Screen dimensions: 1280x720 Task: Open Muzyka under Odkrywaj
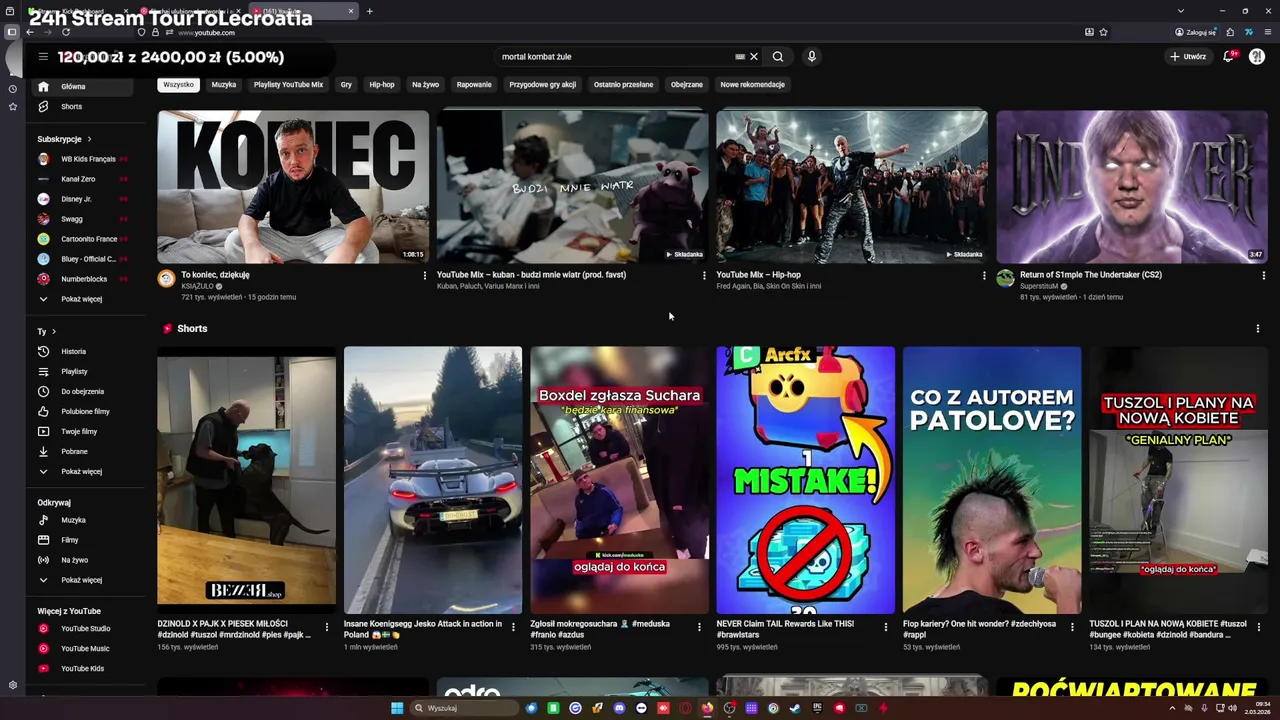click(x=80, y=520)
